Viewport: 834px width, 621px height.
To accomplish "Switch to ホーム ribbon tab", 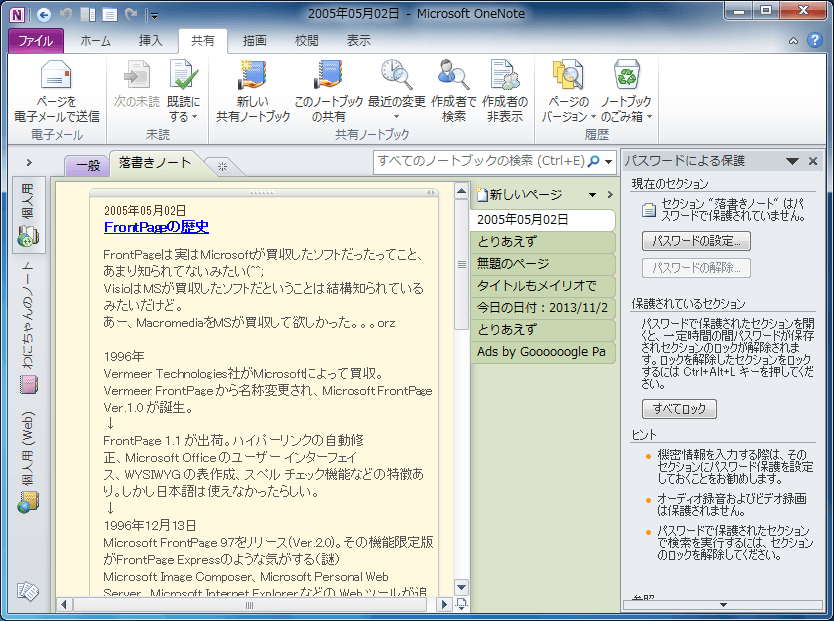I will coord(96,41).
